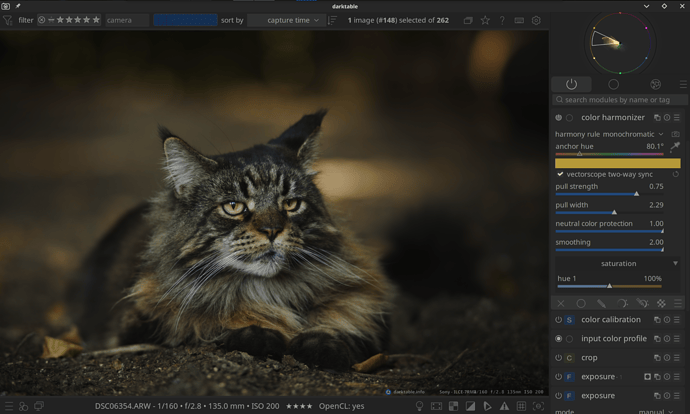This screenshot has height=414, width=690.
Task: Expand the input color profile module
Action: [613, 338]
